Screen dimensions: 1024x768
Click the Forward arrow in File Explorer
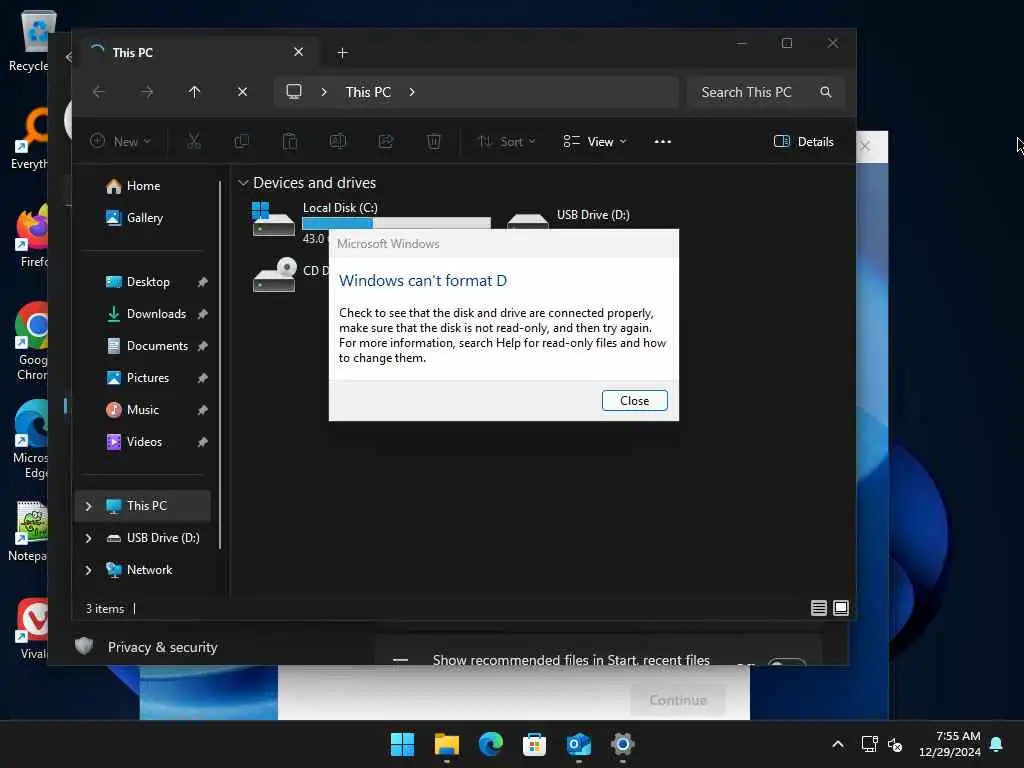point(147,92)
